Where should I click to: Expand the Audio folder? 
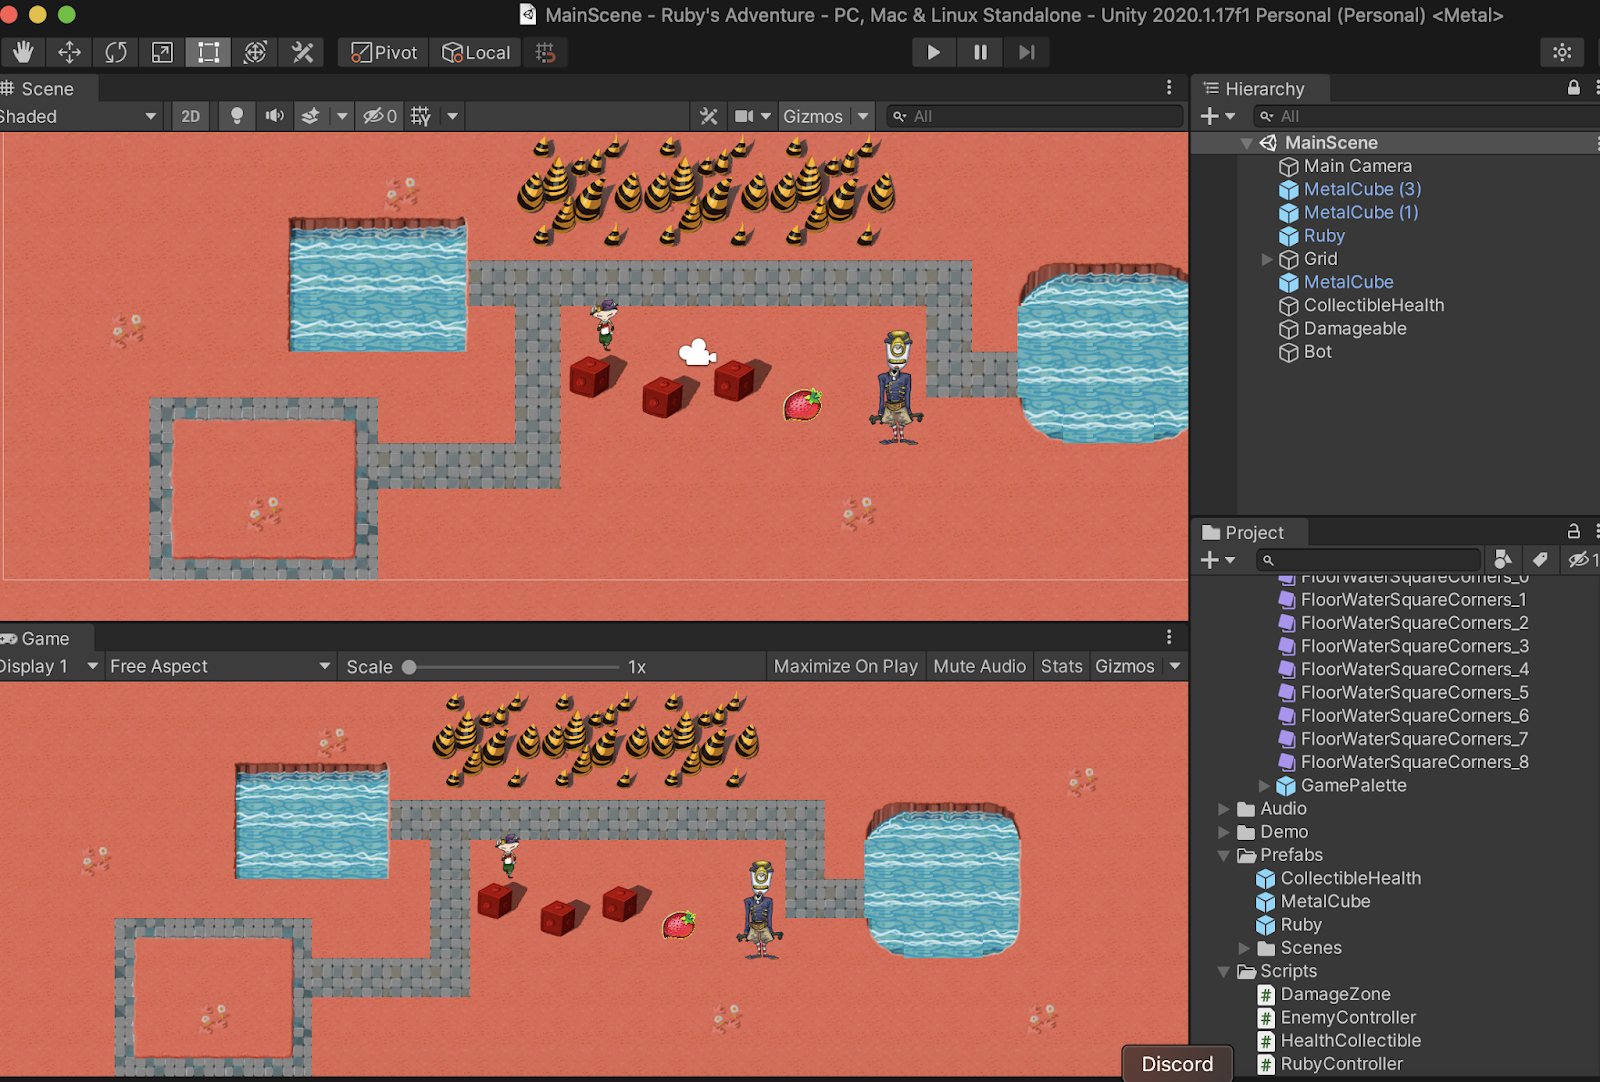1224,809
